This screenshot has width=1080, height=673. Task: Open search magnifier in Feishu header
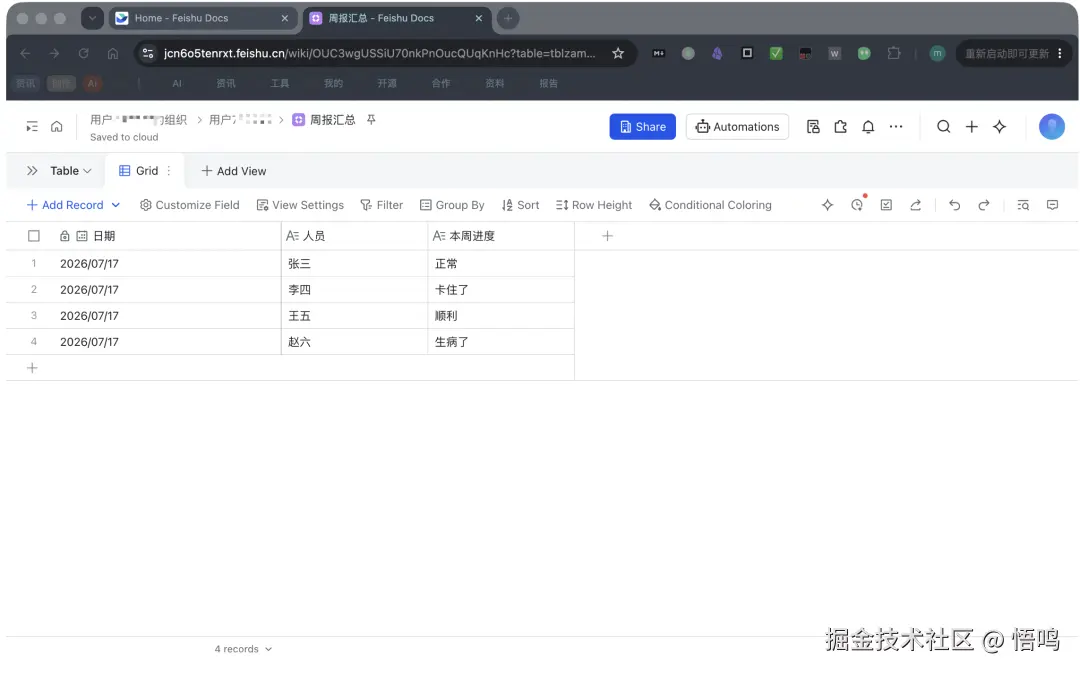pos(944,127)
